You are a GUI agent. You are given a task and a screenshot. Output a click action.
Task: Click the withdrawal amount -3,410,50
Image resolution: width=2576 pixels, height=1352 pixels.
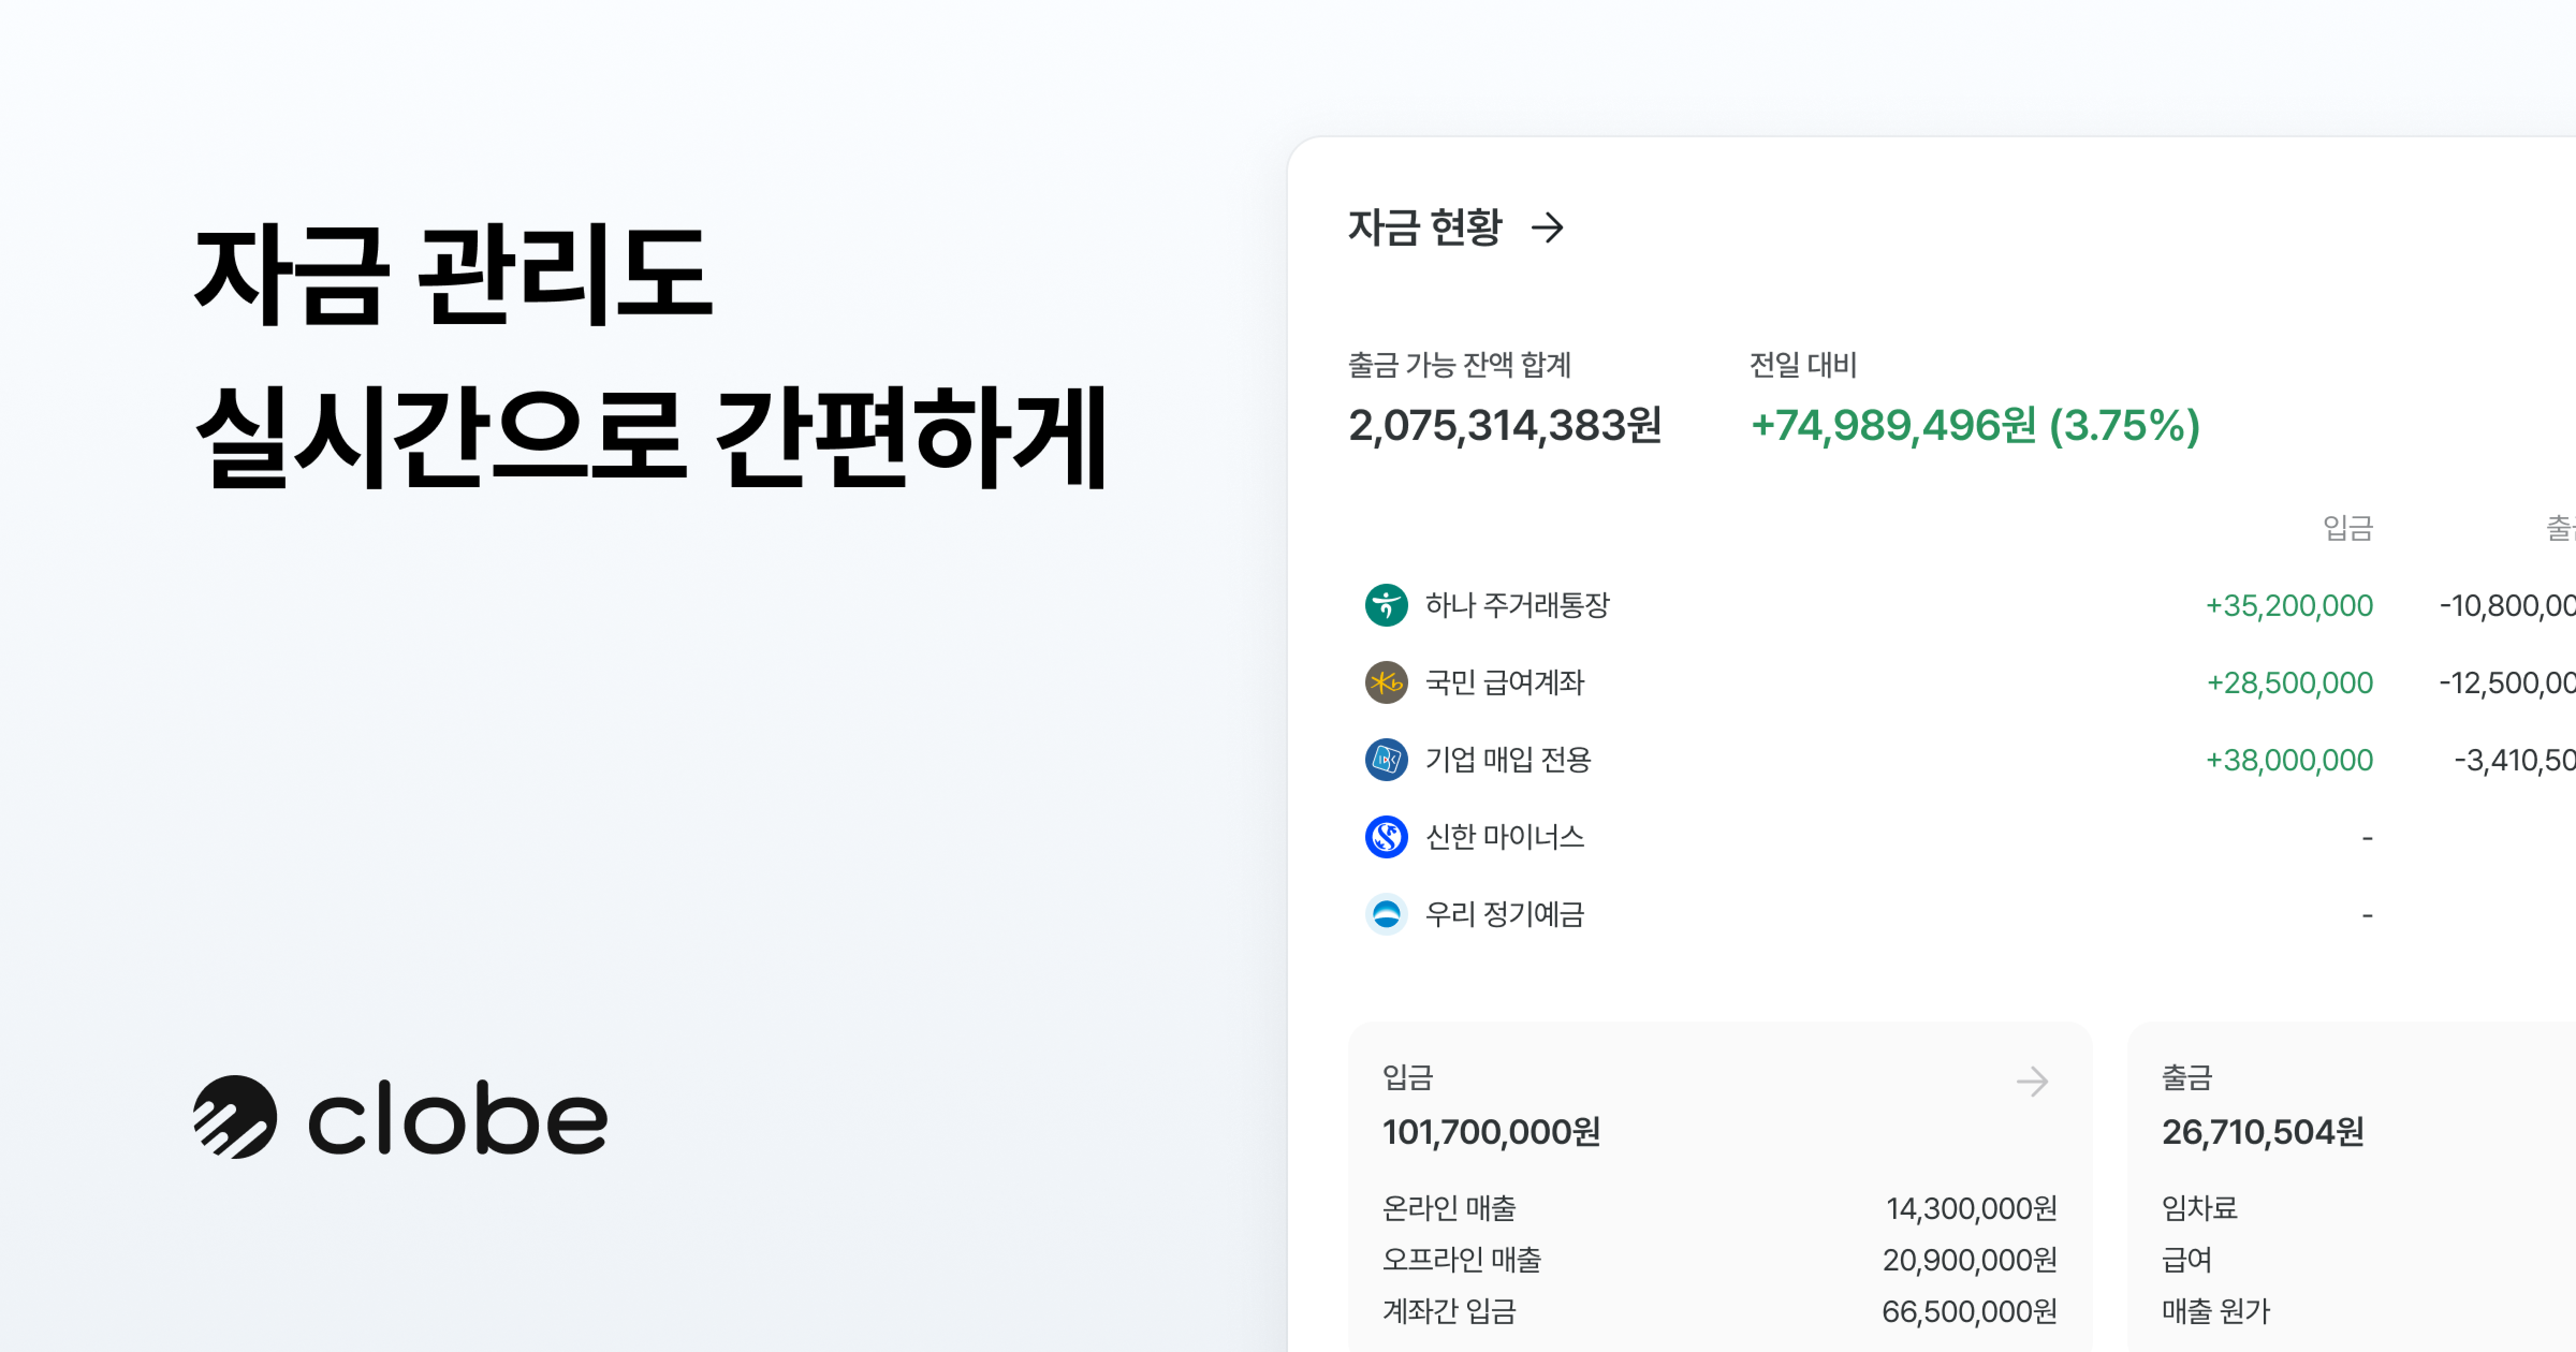pyautogui.click(x=2514, y=760)
